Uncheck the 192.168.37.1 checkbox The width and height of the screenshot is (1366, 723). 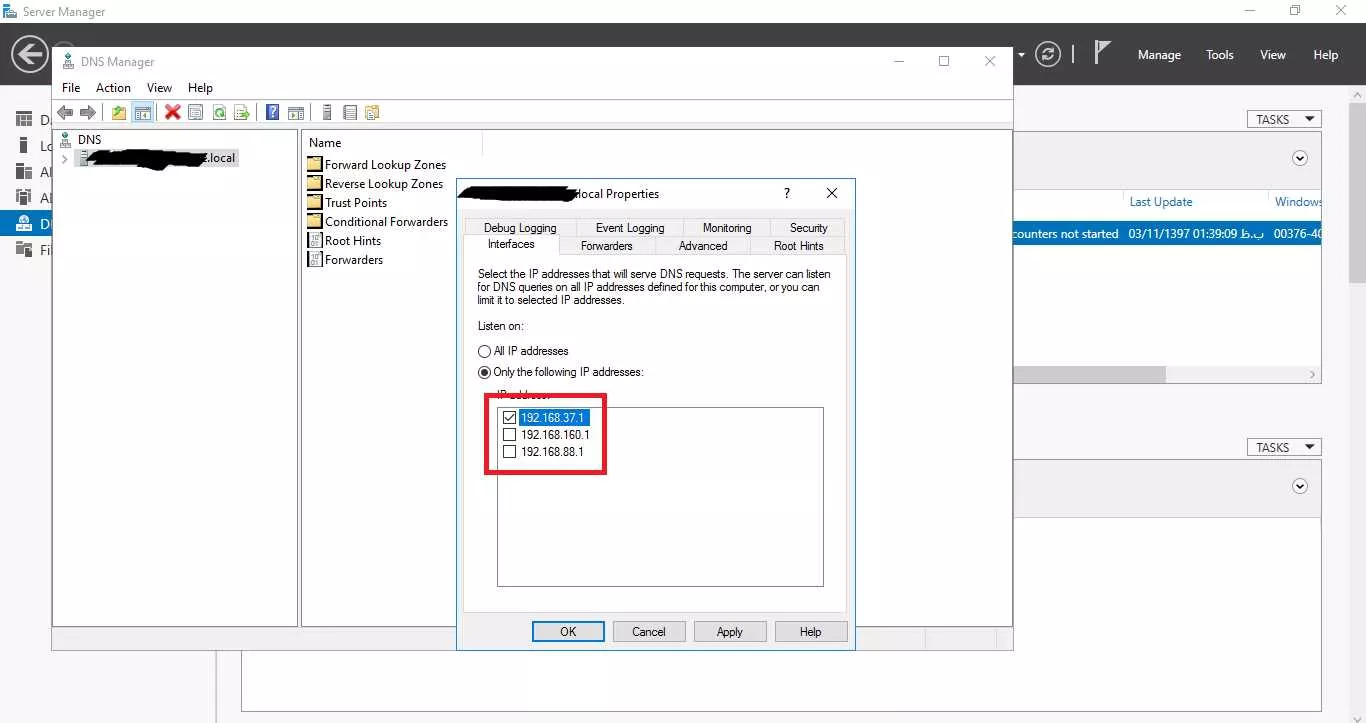point(509,418)
